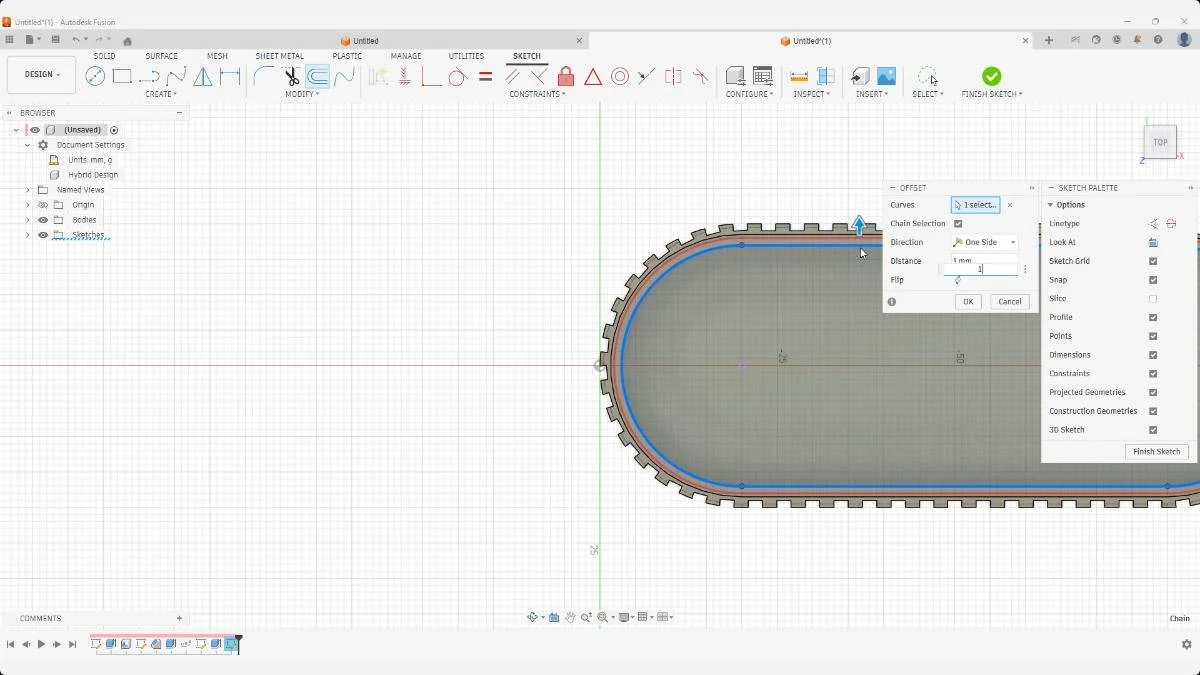Select the Line tool in Create section
The height and width of the screenshot is (675, 1200).
pyautogui.click(x=150, y=76)
